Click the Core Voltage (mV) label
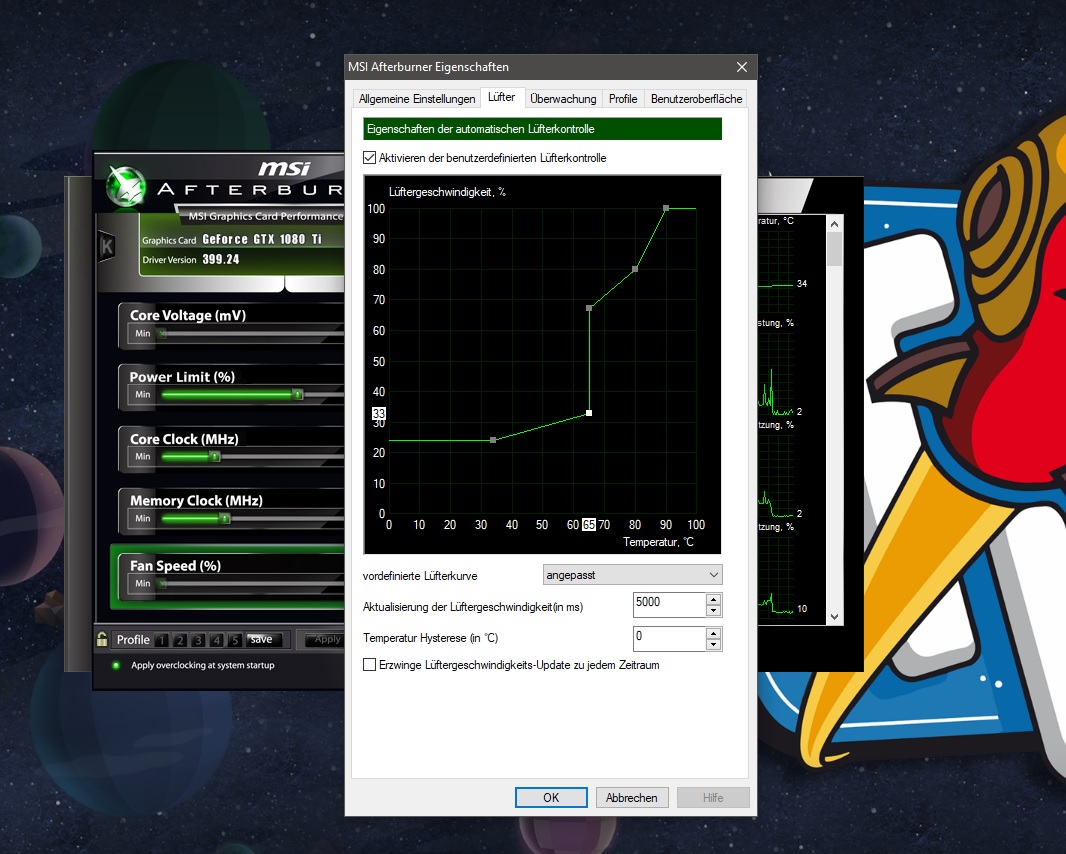The height and width of the screenshot is (854, 1066). (x=188, y=315)
